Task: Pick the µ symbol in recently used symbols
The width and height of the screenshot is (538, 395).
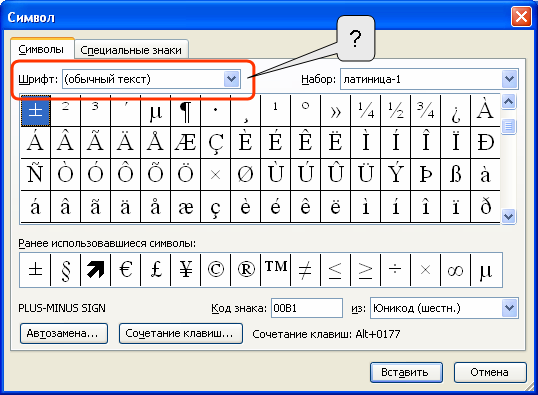Action: tap(486, 270)
